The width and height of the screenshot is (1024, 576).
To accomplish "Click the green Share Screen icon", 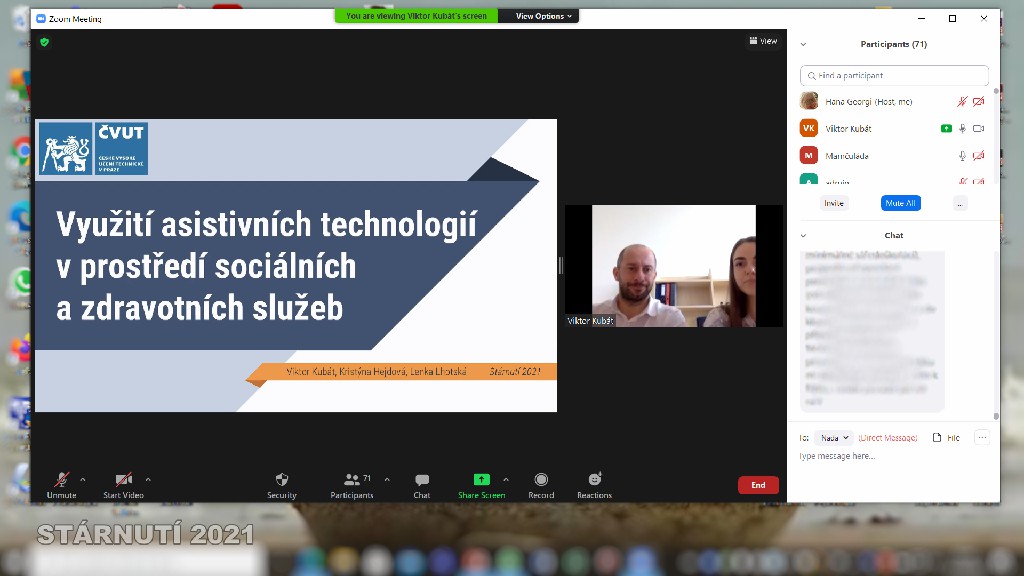I will [481, 480].
